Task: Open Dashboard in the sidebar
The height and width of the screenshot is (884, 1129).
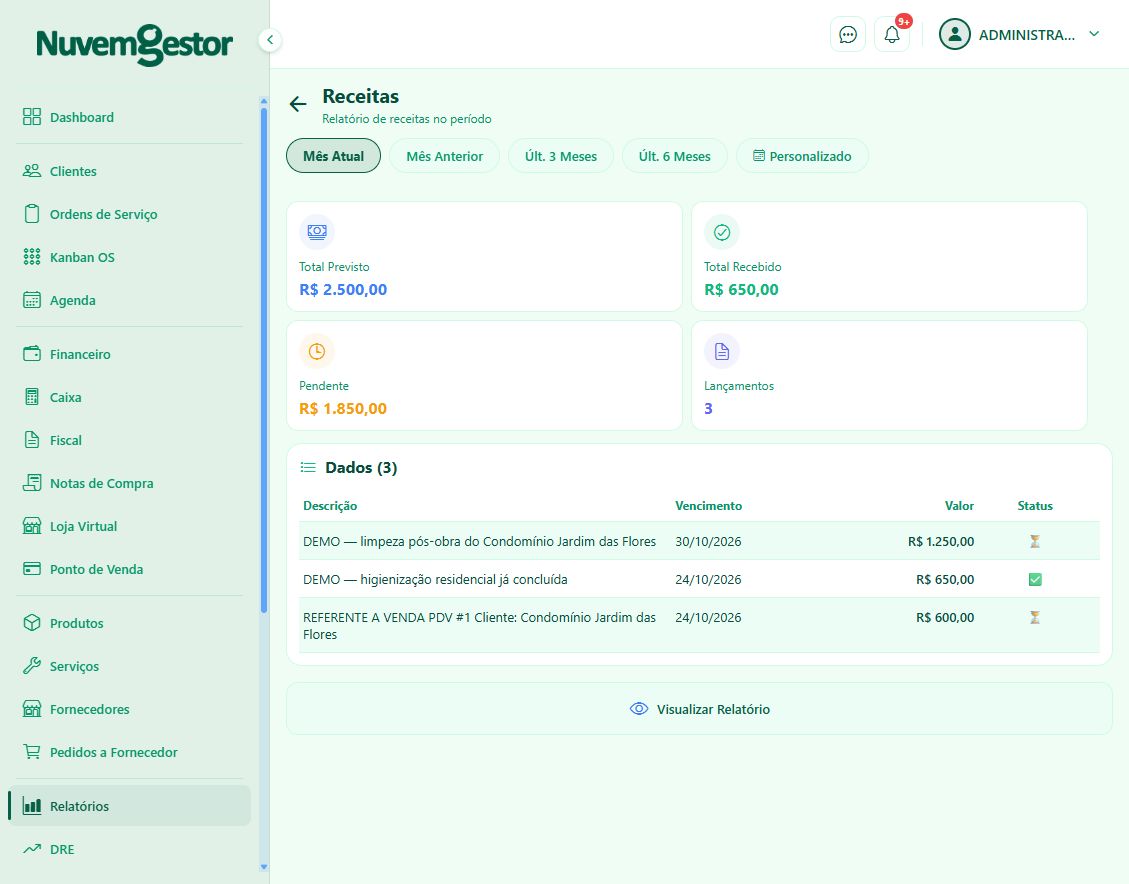Action: 130,117
